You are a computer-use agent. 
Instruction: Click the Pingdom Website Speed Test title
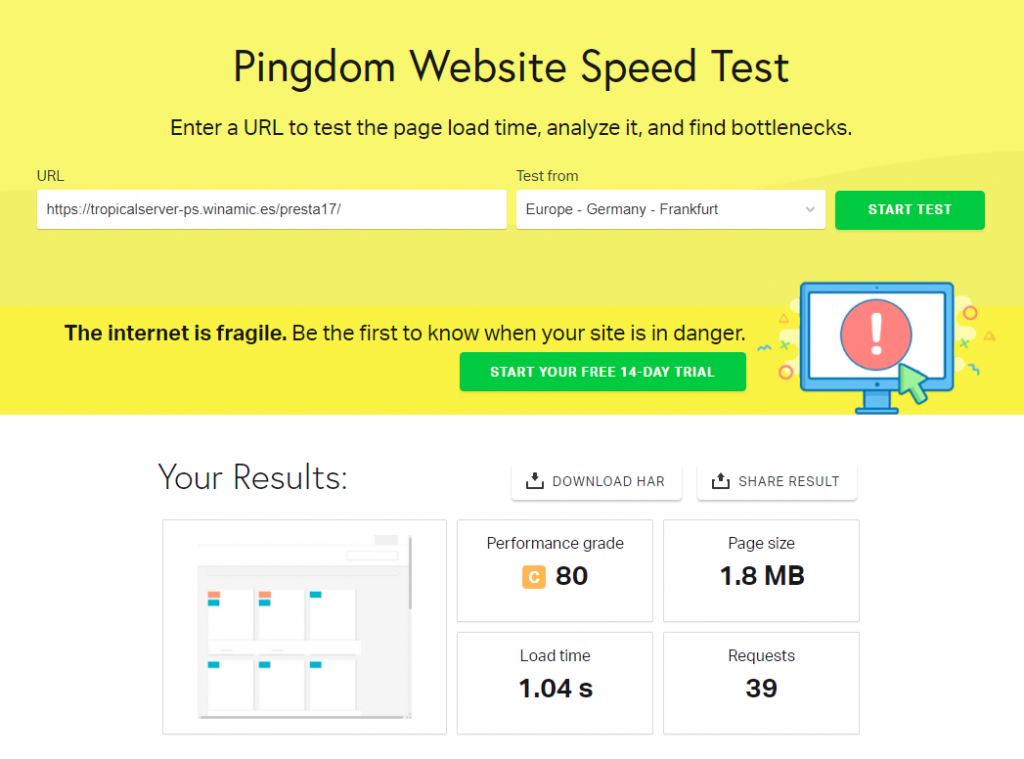click(511, 67)
